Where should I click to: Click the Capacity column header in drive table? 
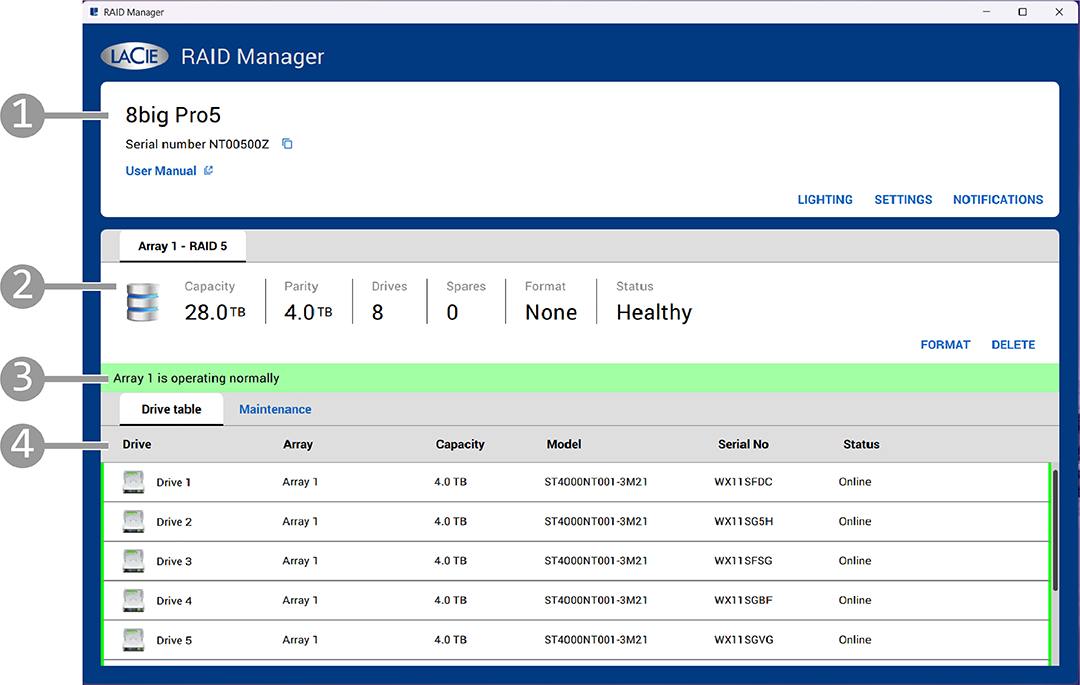[x=460, y=445]
